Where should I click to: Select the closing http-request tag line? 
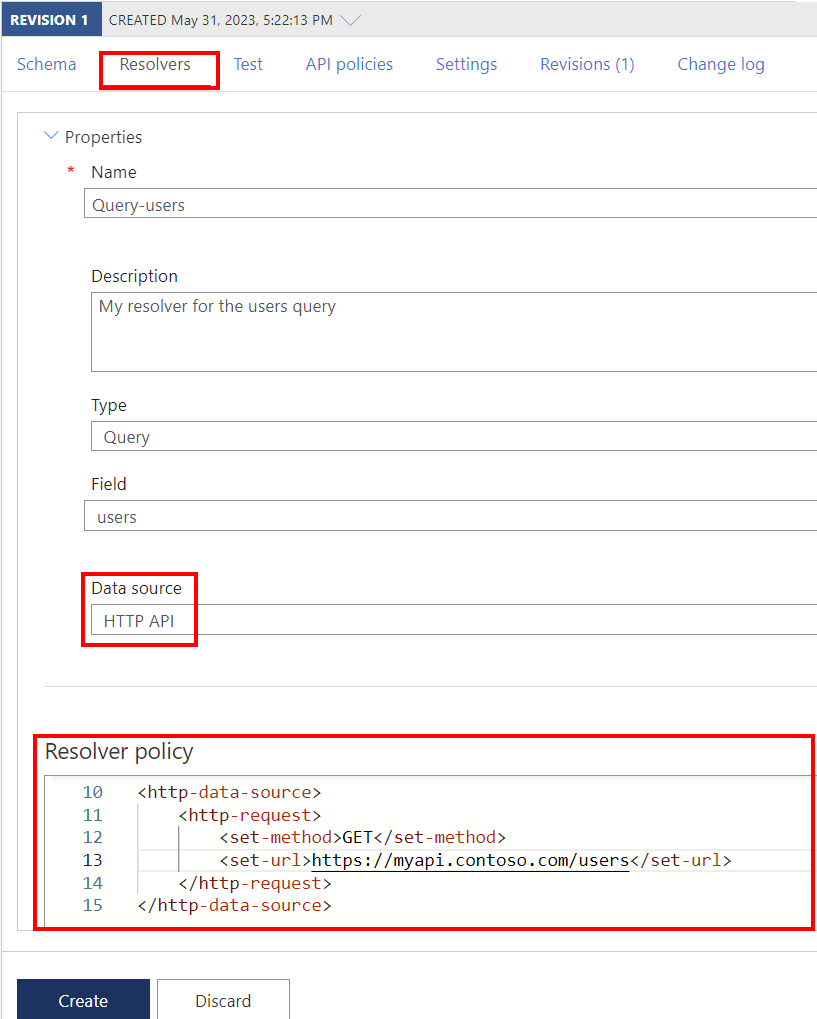click(255, 883)
